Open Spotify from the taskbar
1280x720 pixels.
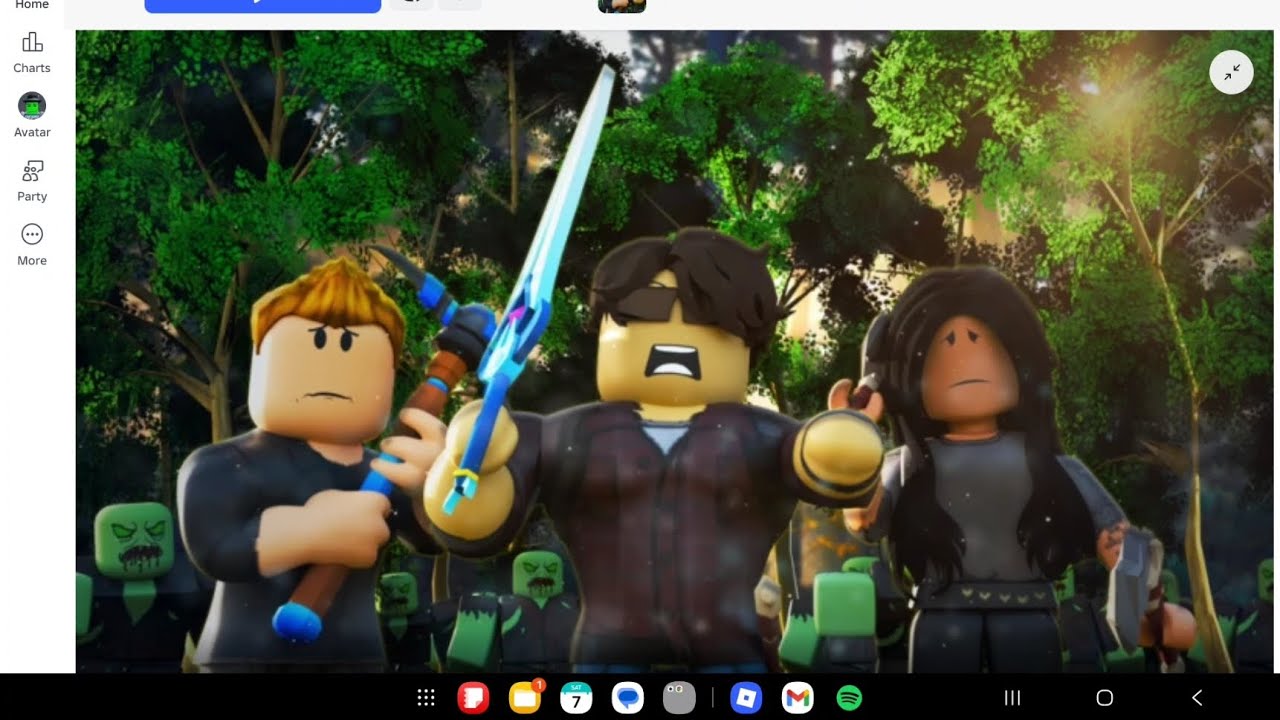[849, 698]
